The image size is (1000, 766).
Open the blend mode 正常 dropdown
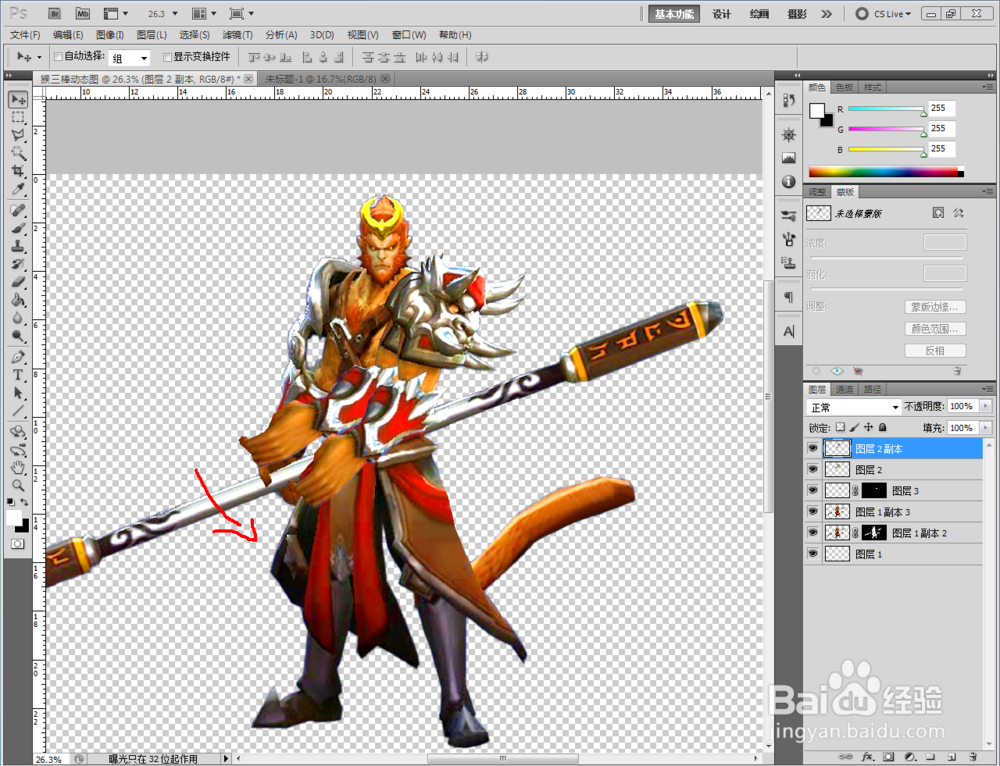853,407
